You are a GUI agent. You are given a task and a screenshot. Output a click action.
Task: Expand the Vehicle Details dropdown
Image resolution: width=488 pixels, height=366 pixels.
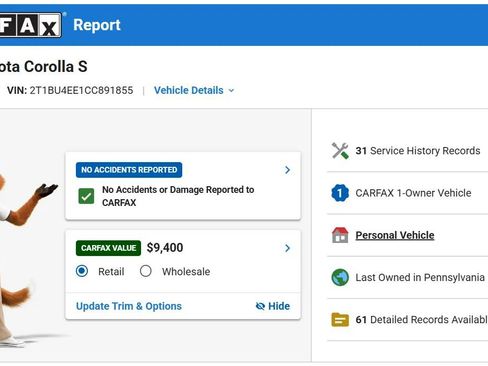(194, 90)
